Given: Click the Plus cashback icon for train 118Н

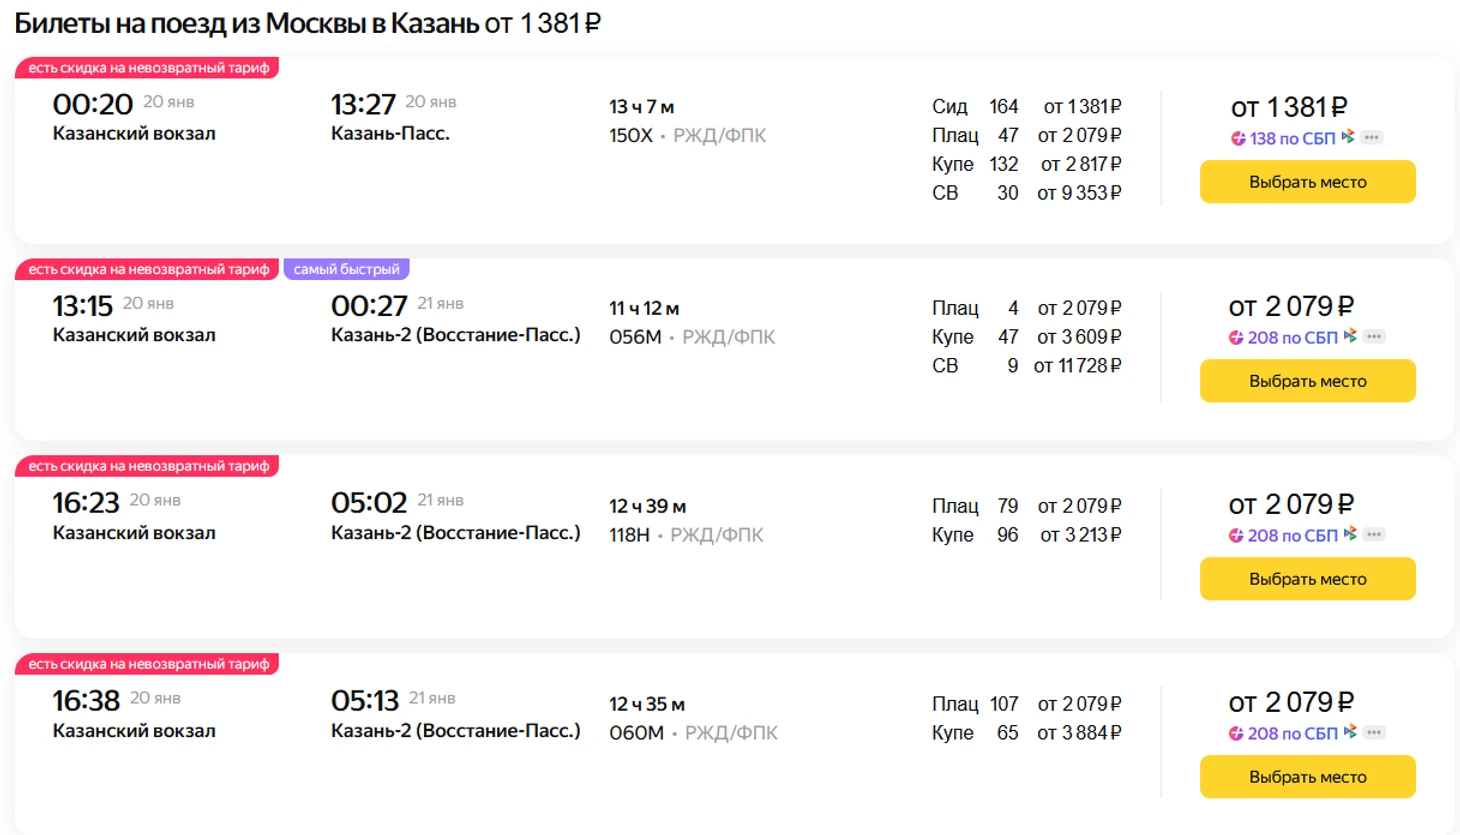Looking at the screenshot, I should click(1236, 536).
